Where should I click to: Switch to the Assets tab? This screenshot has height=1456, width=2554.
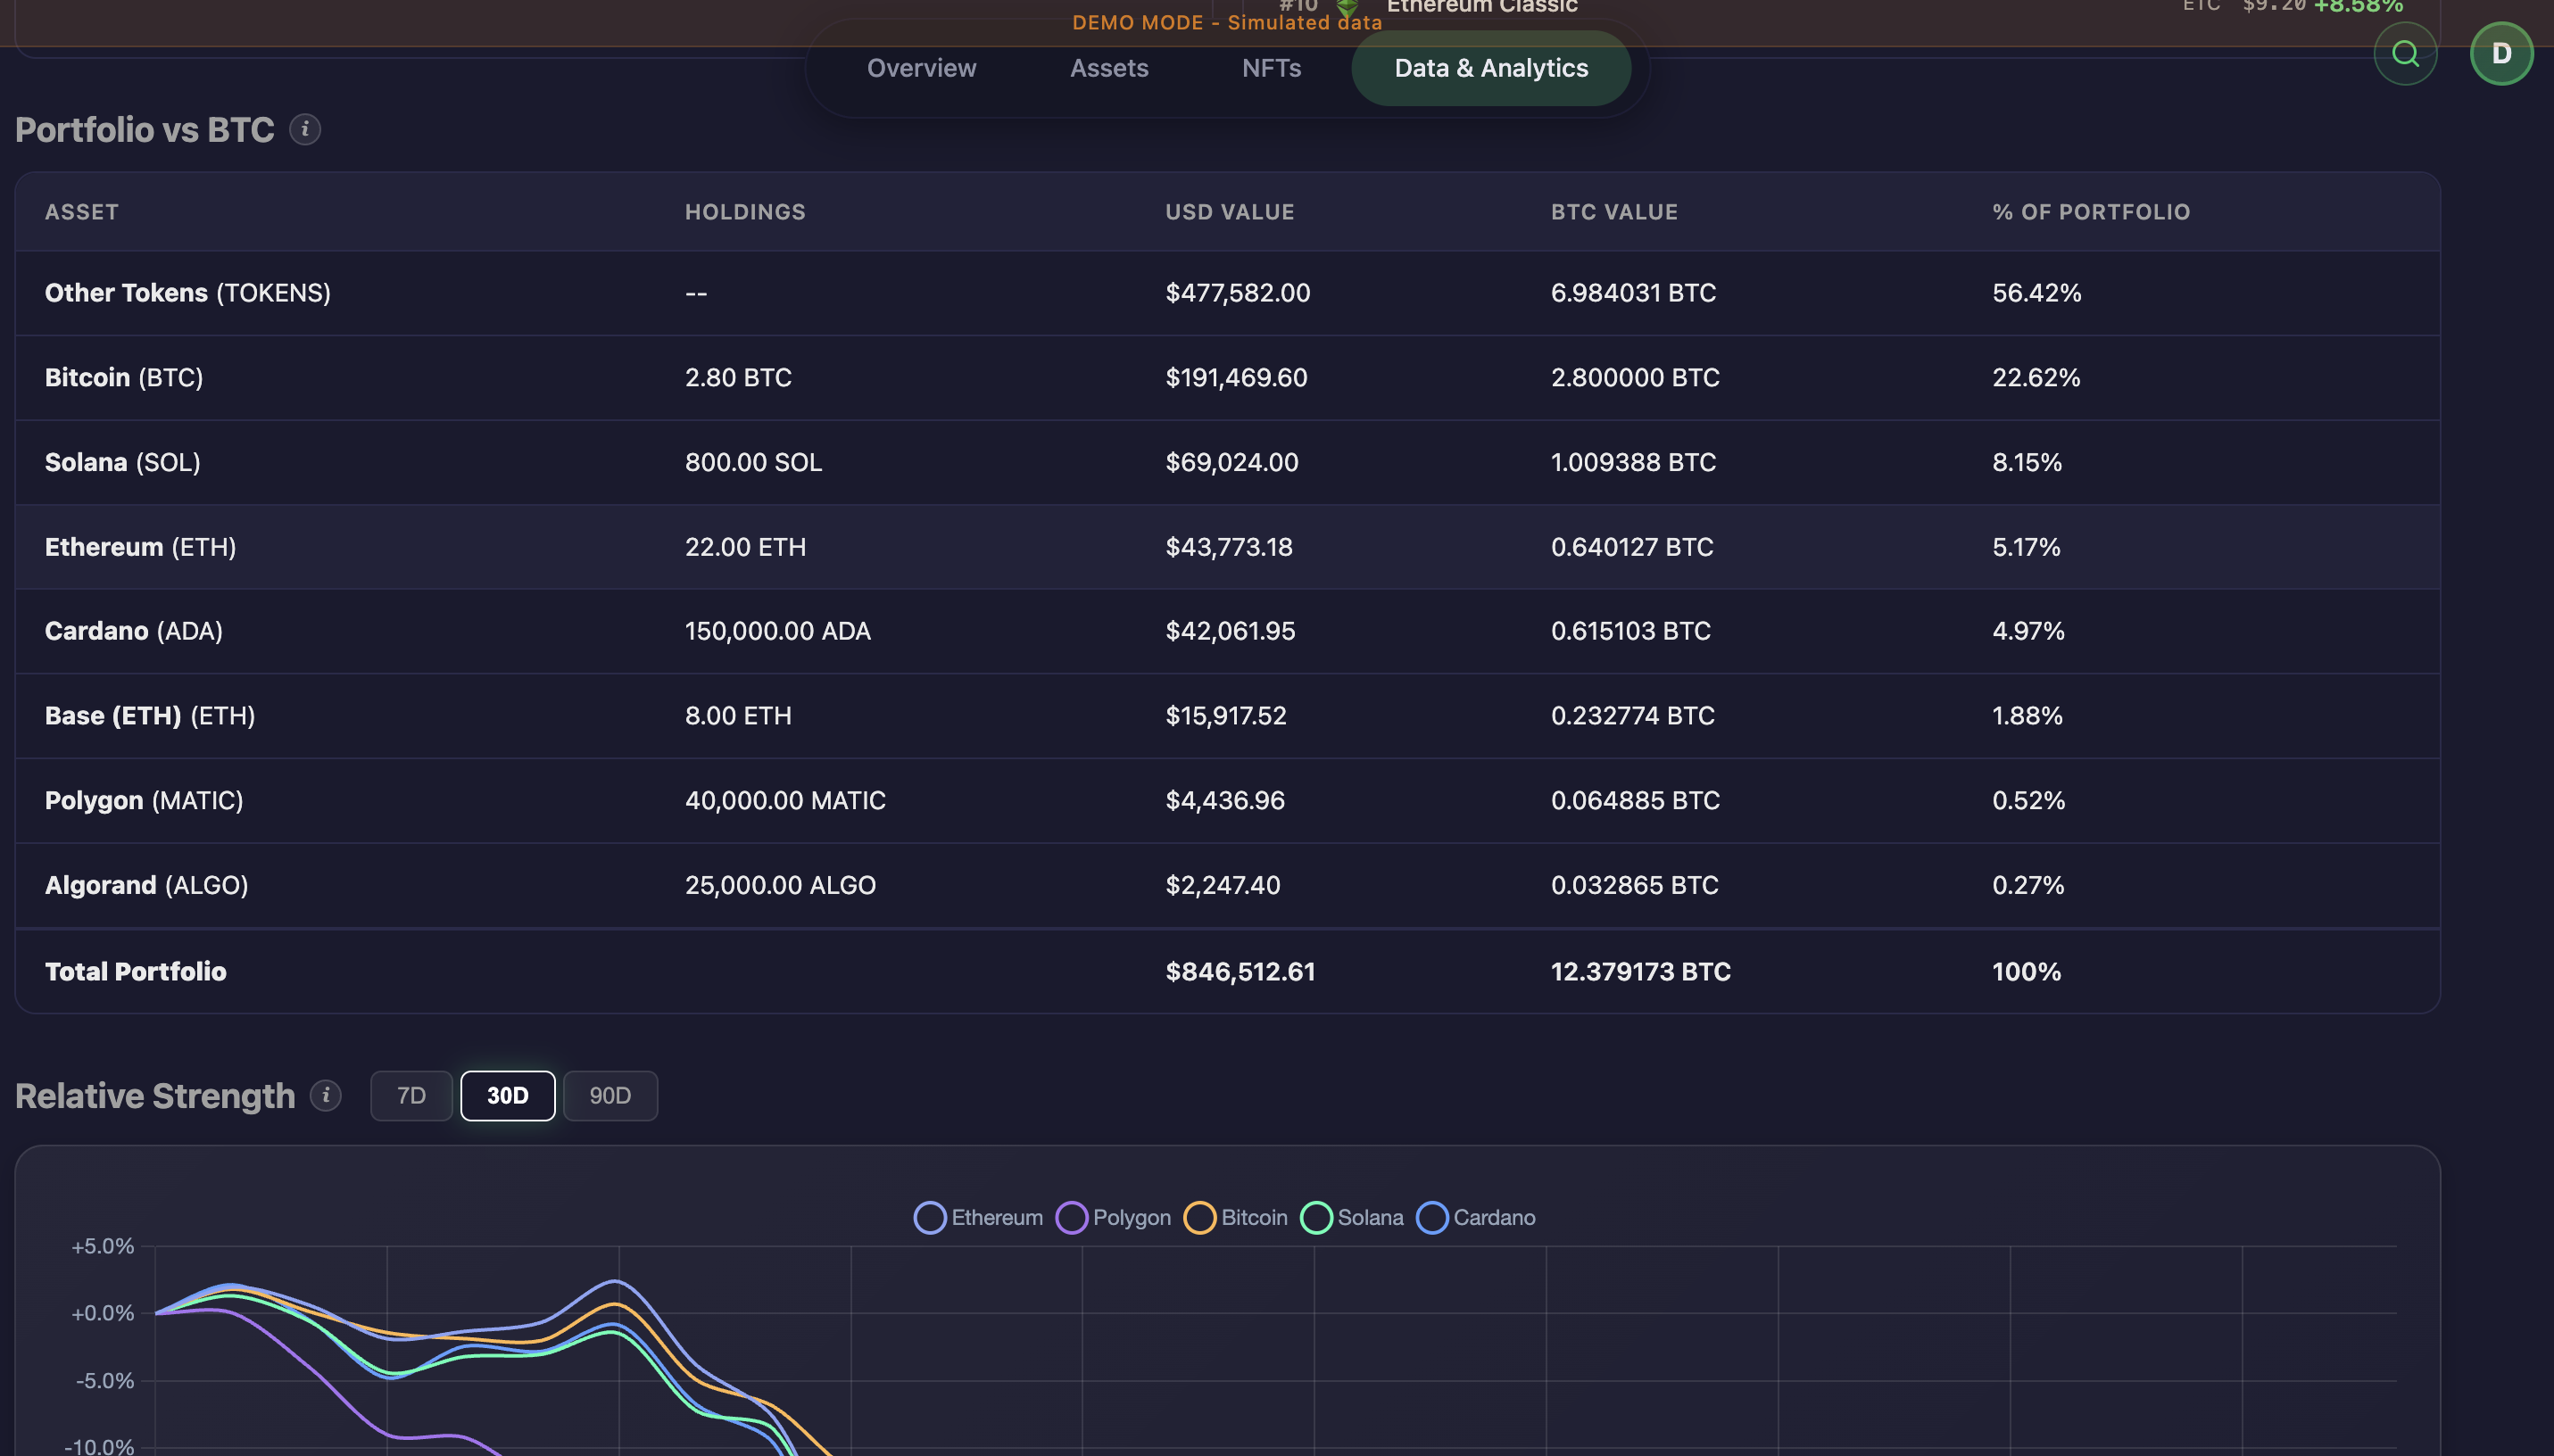(x=1108, y=67)
